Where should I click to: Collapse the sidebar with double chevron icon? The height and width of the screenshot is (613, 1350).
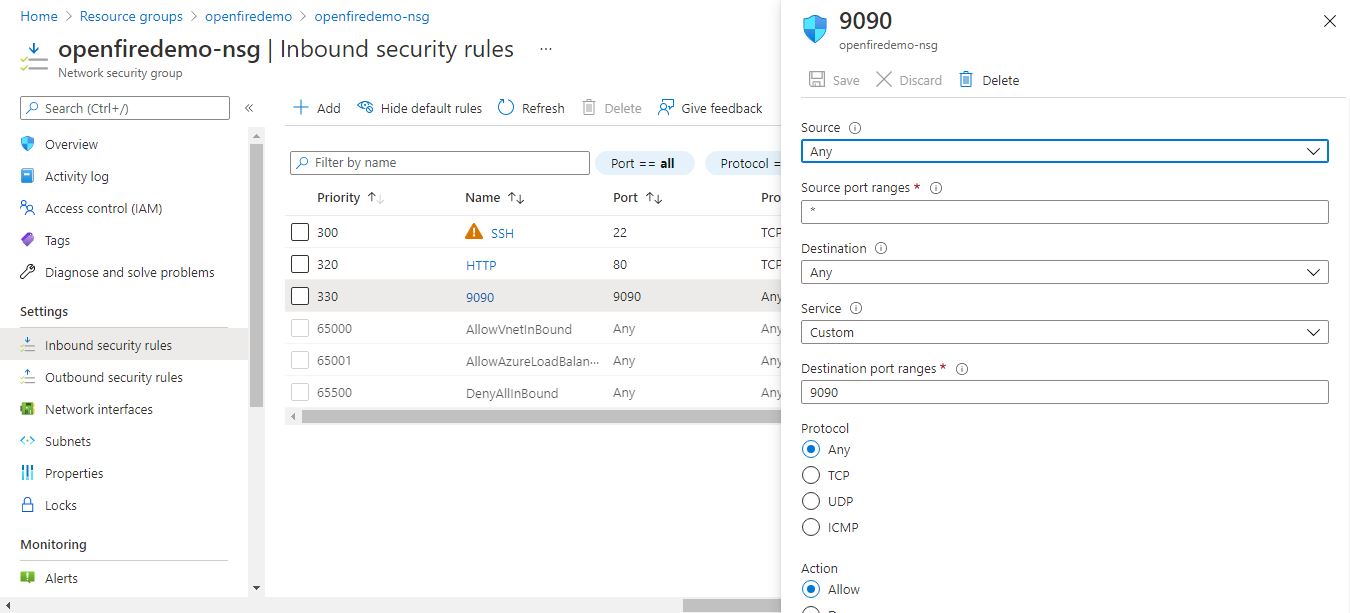(x=249, y=108)
